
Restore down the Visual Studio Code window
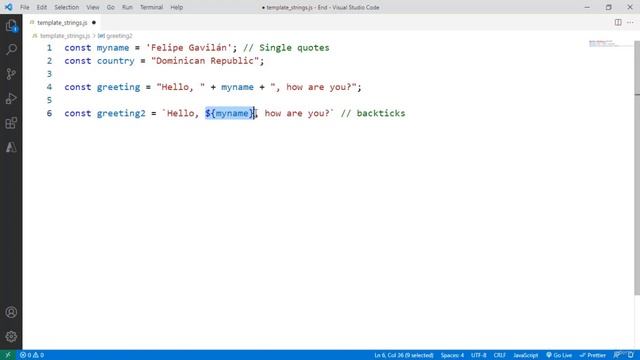point(609,7)
